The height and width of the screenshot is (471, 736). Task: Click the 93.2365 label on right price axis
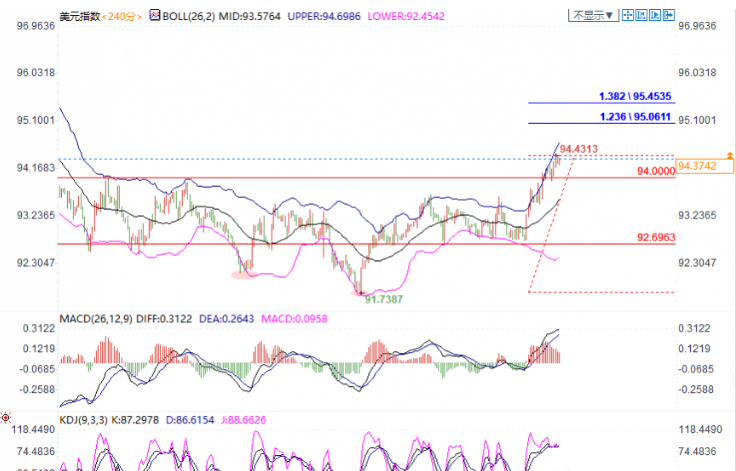698,215
